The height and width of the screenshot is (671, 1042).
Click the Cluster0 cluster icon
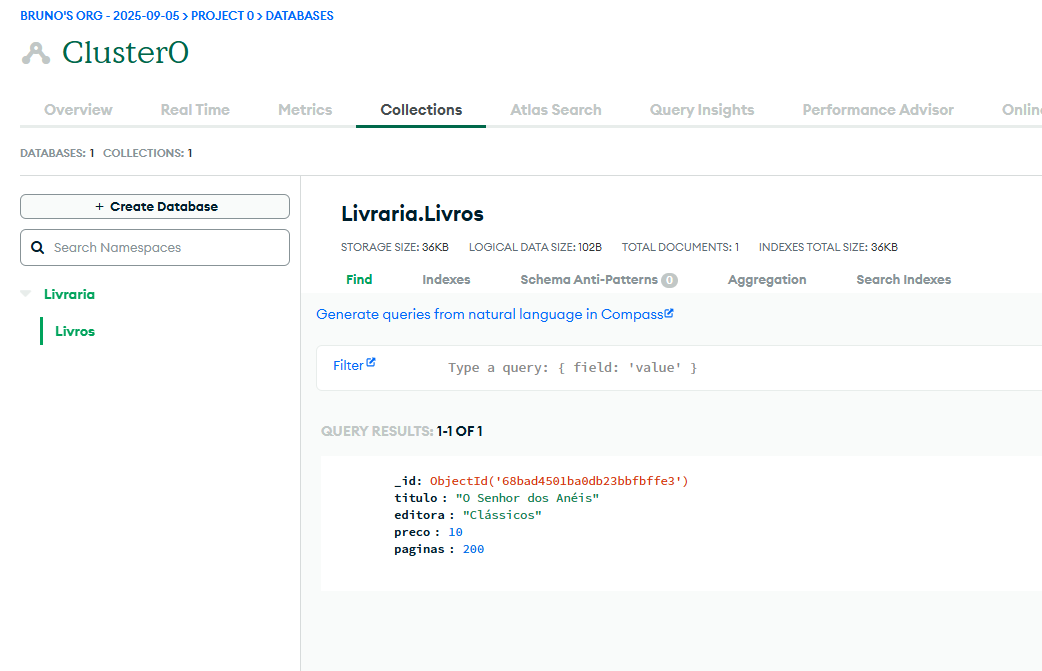(36, 53)
